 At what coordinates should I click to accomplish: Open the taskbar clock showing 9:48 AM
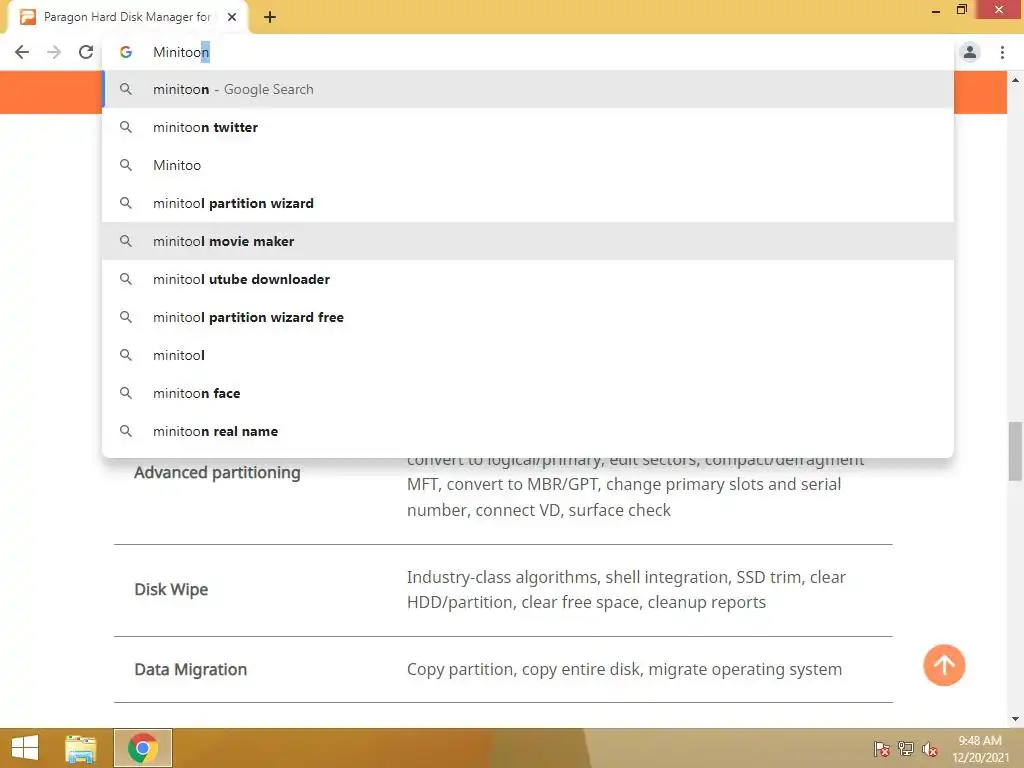click(980, 749)
